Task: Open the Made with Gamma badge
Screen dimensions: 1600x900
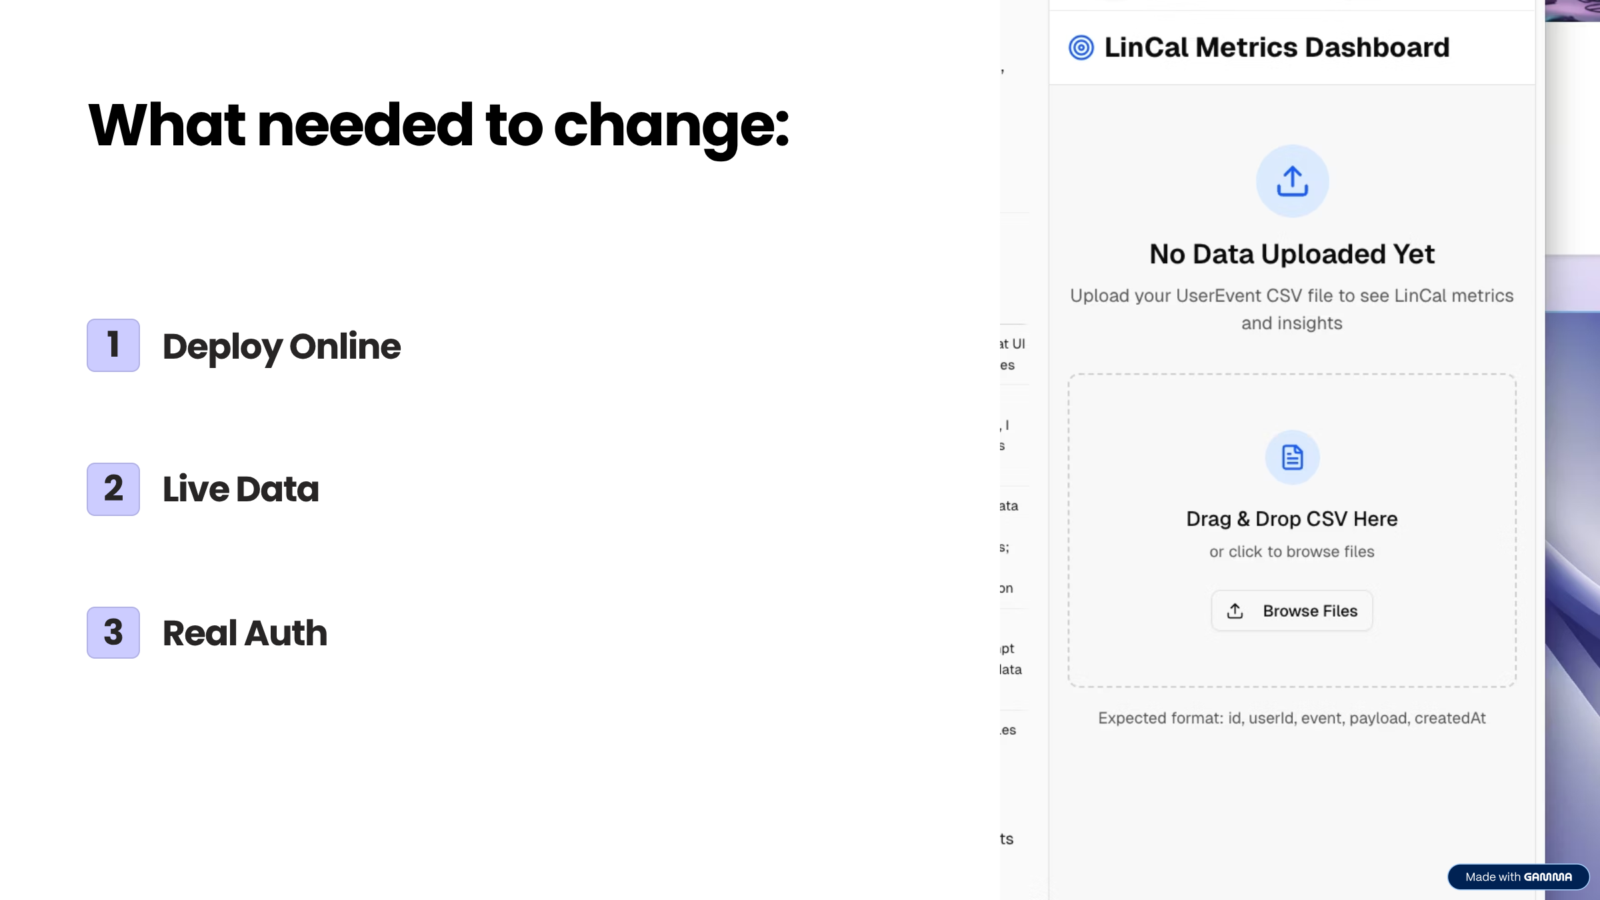Action: (x=1518, y=877)
